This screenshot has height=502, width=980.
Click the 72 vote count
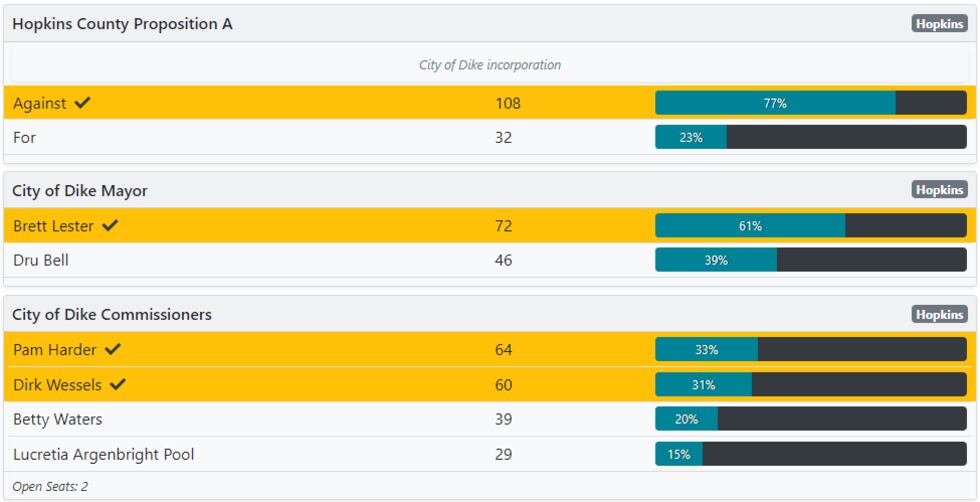click(x=503, y=226)
